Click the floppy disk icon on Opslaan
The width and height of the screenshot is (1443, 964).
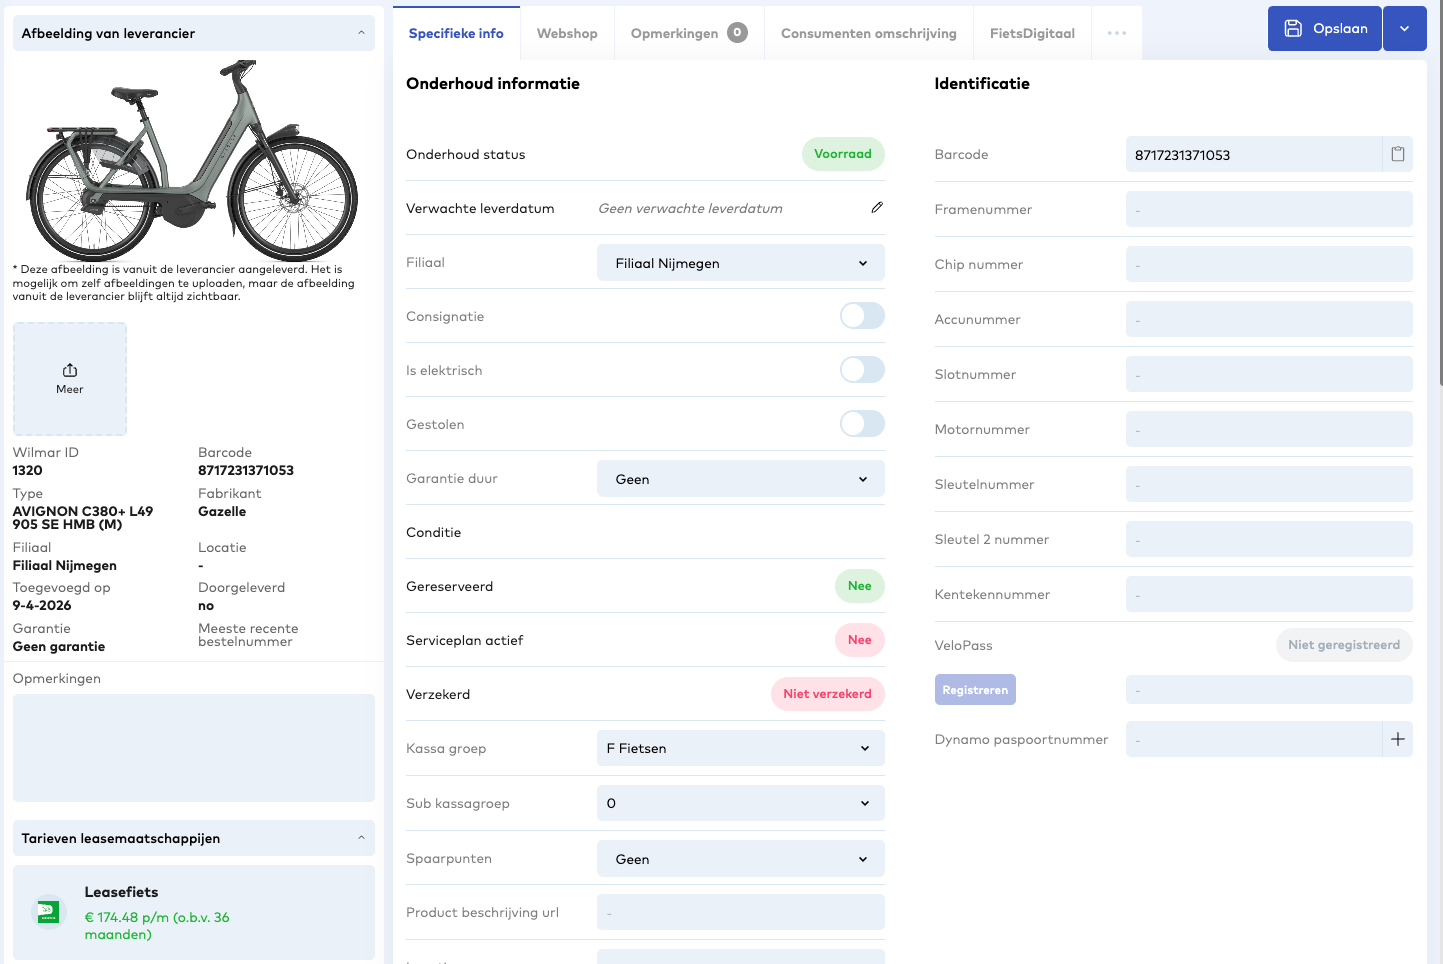point(1293,28)
